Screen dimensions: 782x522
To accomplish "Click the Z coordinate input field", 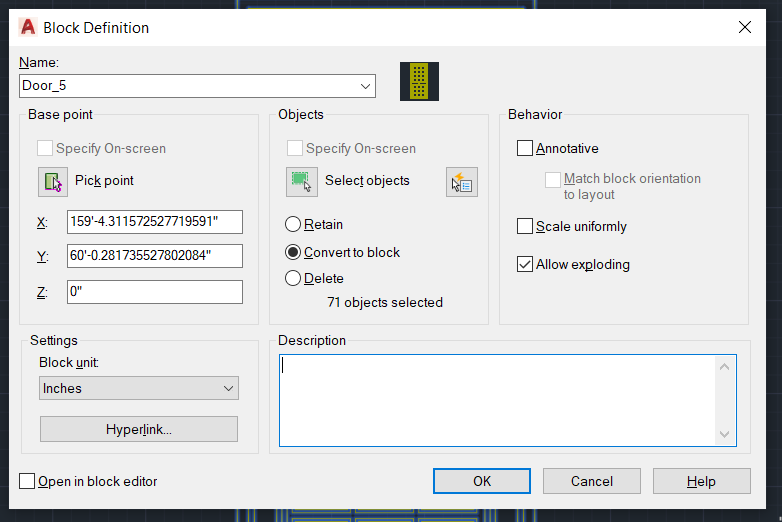I will tap(155, 292).
